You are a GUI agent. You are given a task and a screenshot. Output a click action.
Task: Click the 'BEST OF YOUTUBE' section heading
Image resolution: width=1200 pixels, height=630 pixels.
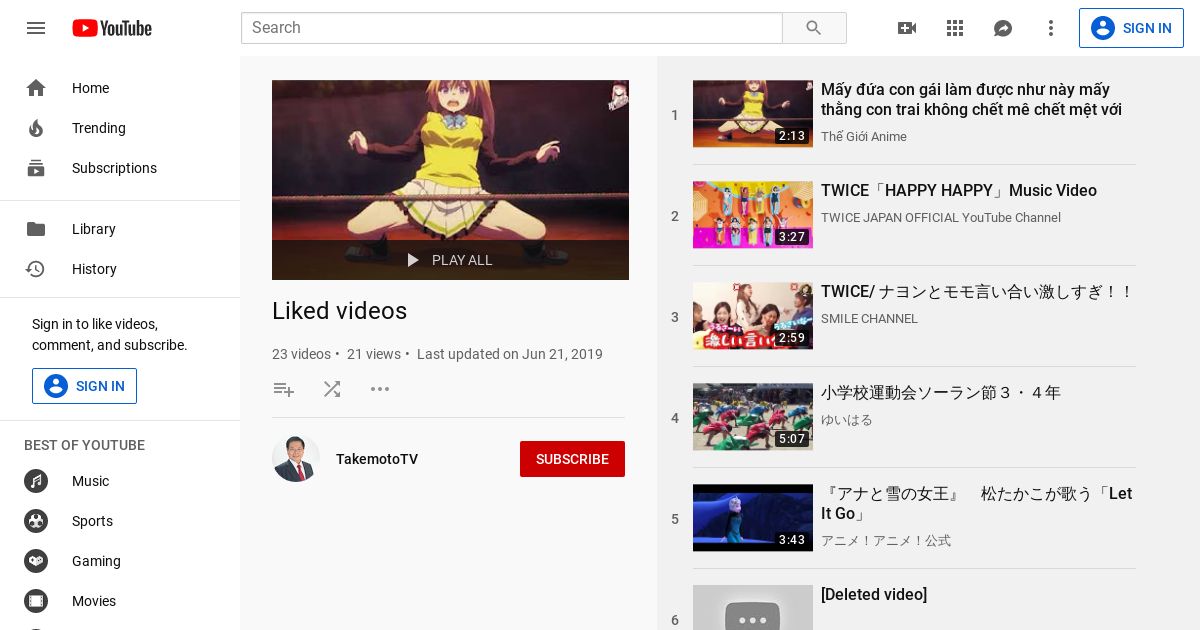click(x=84, y=445)
